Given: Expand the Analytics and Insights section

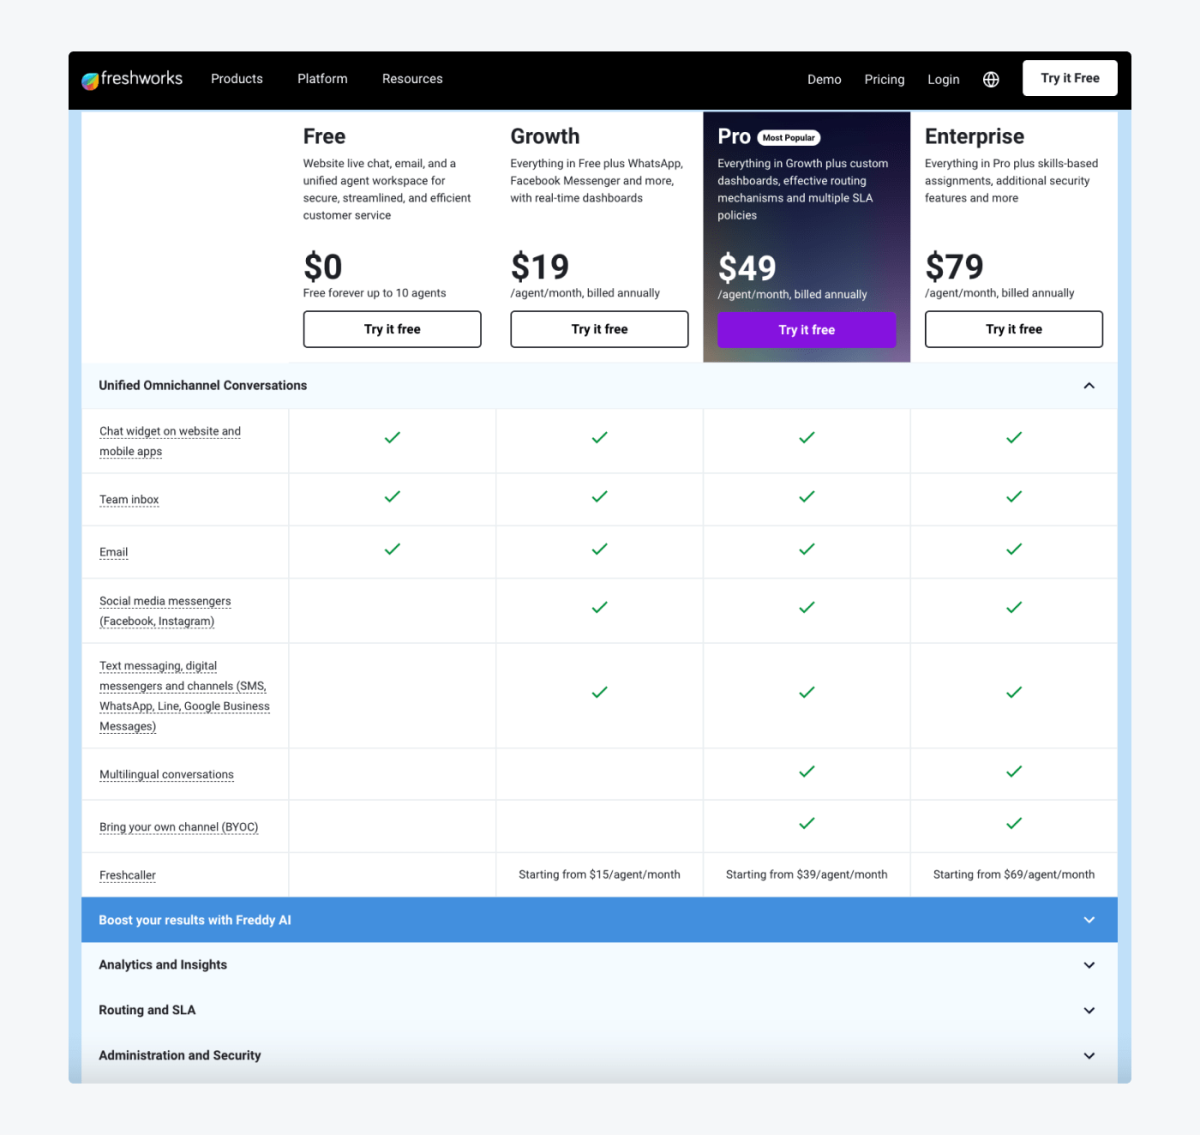Looking at the screenshot, I should click(x=1089, y=964).
